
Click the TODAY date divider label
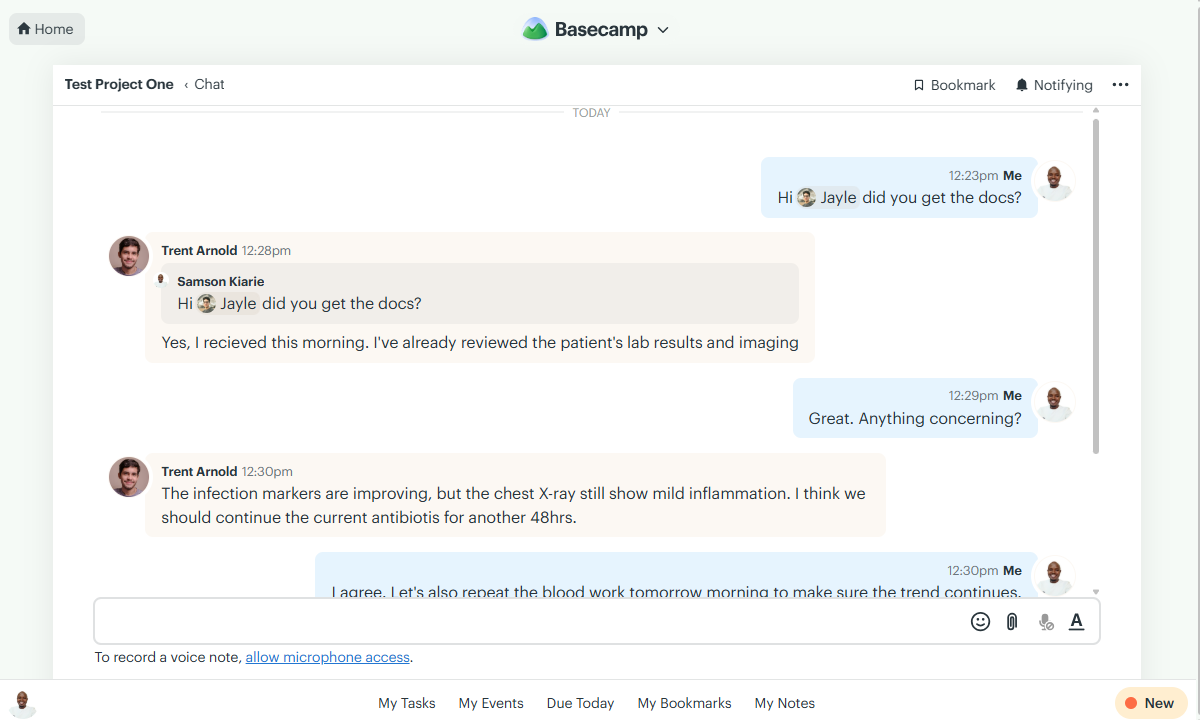point(591,113)
